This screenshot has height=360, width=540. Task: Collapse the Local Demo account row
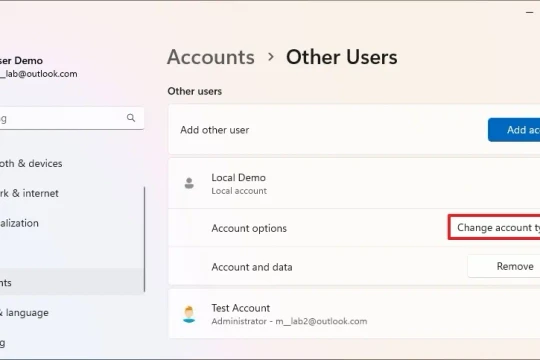point(354,184)
